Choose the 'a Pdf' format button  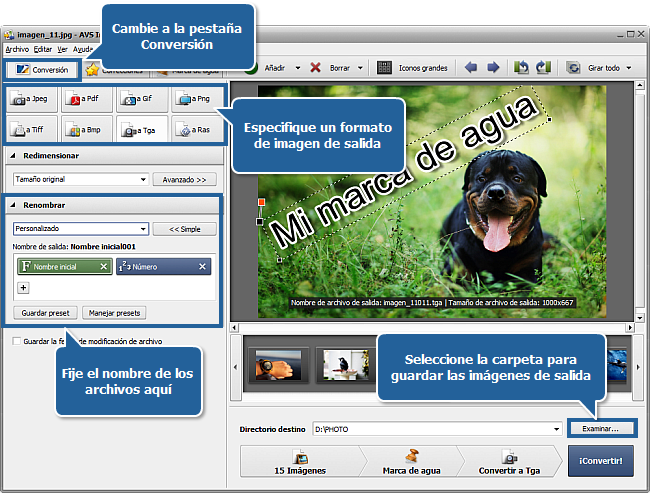(x=86, y=100)
